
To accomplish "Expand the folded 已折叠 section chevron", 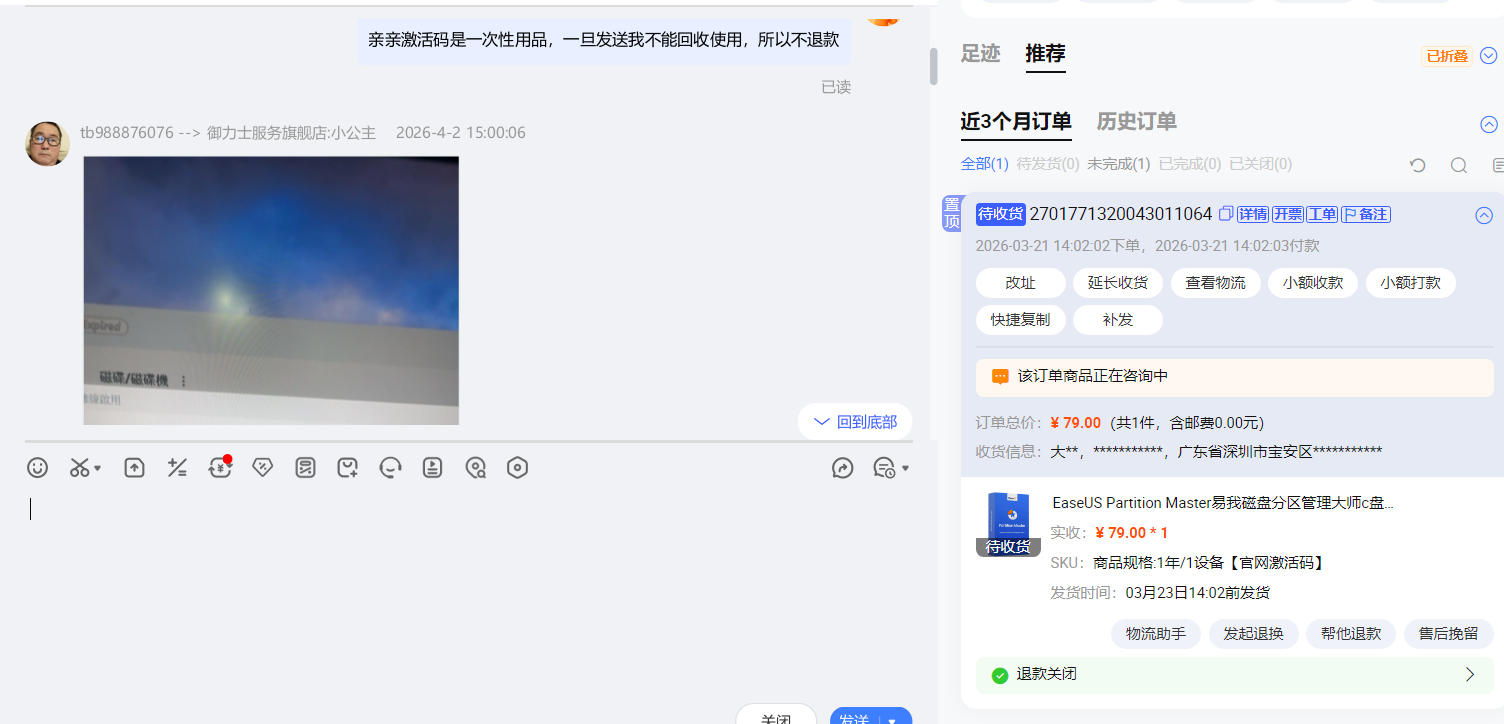I will pos(1488,56).
